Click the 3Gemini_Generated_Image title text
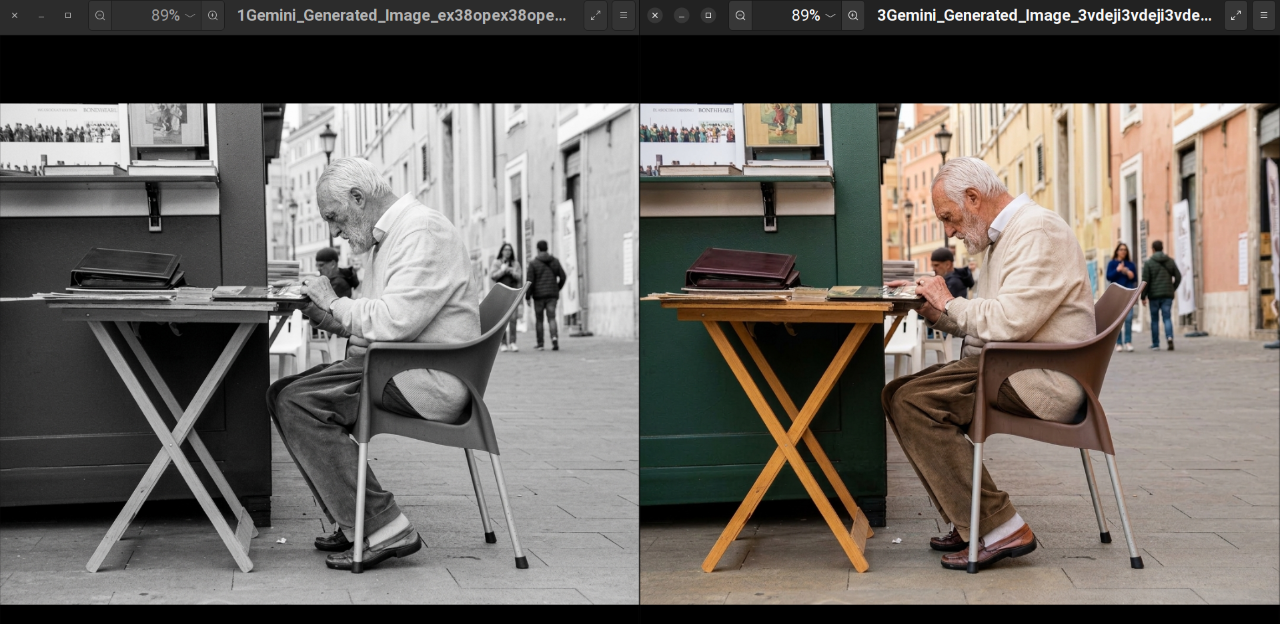The image size is (1280, 624). click(1044, 16)
